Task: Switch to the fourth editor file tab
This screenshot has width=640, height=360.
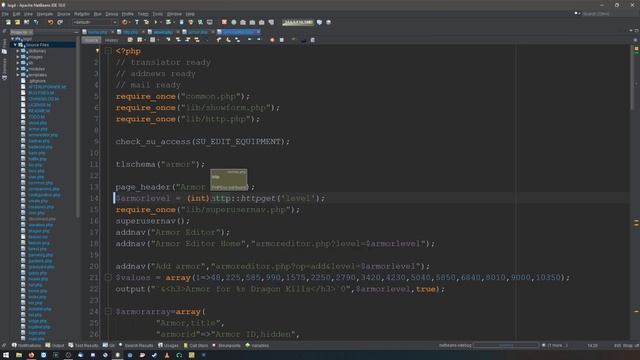Action: 198,32
